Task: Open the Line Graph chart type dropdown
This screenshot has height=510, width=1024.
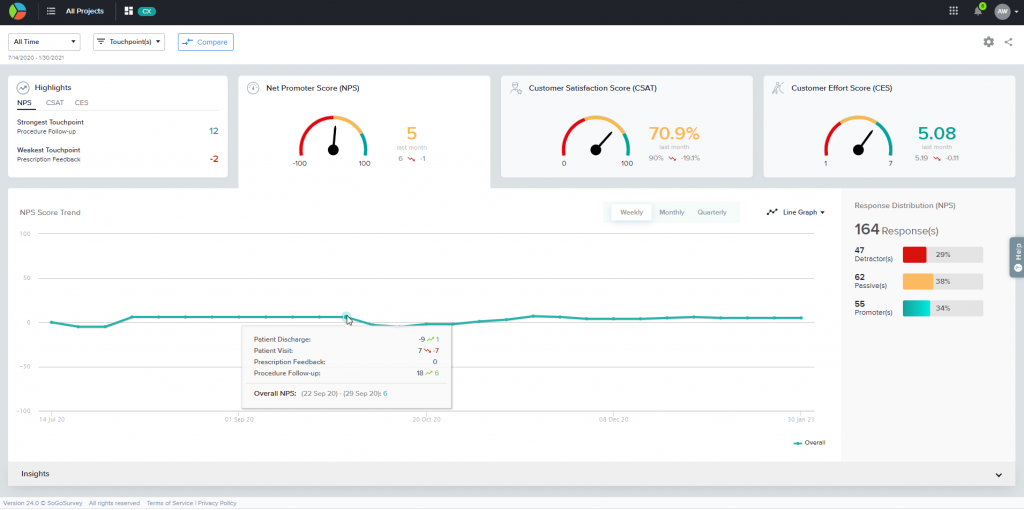Action: click(796, 212)
